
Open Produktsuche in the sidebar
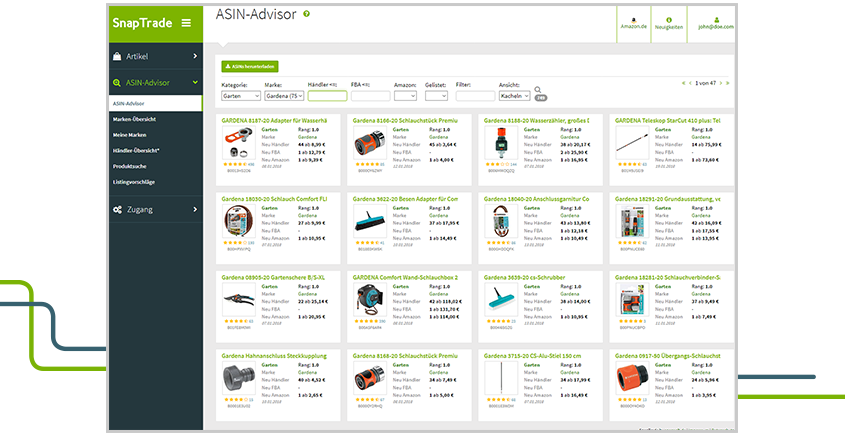click(x=129, y=166)
